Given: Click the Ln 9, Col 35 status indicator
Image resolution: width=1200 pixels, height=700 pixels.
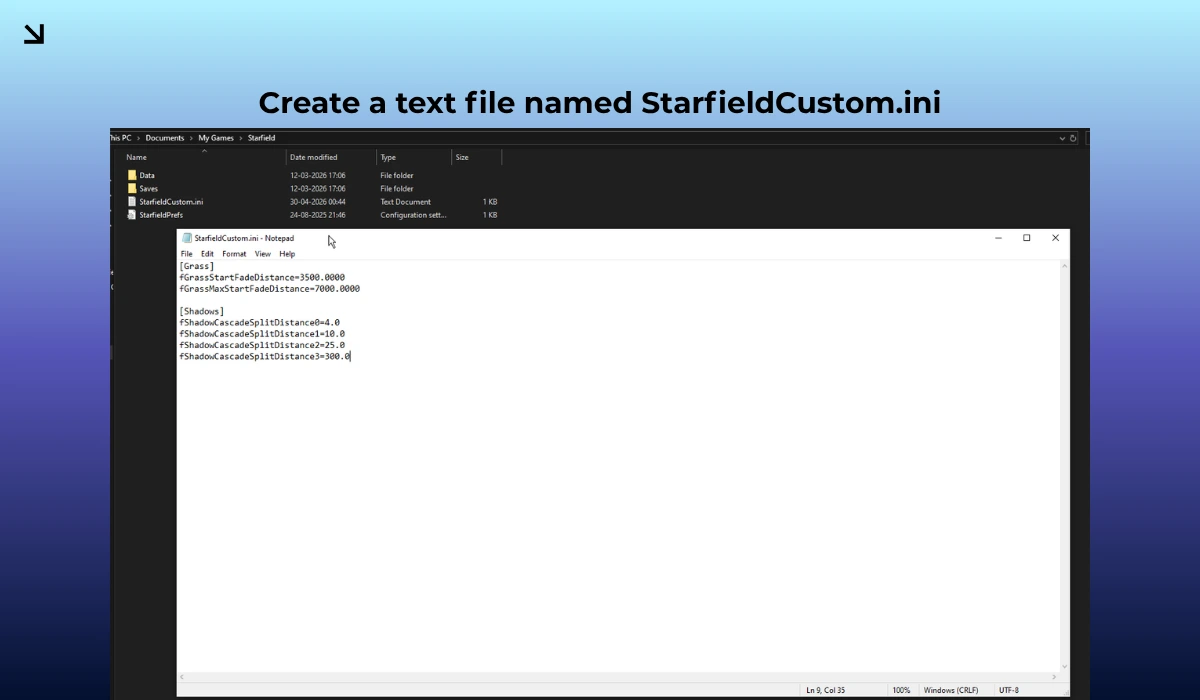Looking at the screenshot, I should [x=825, y=690].
